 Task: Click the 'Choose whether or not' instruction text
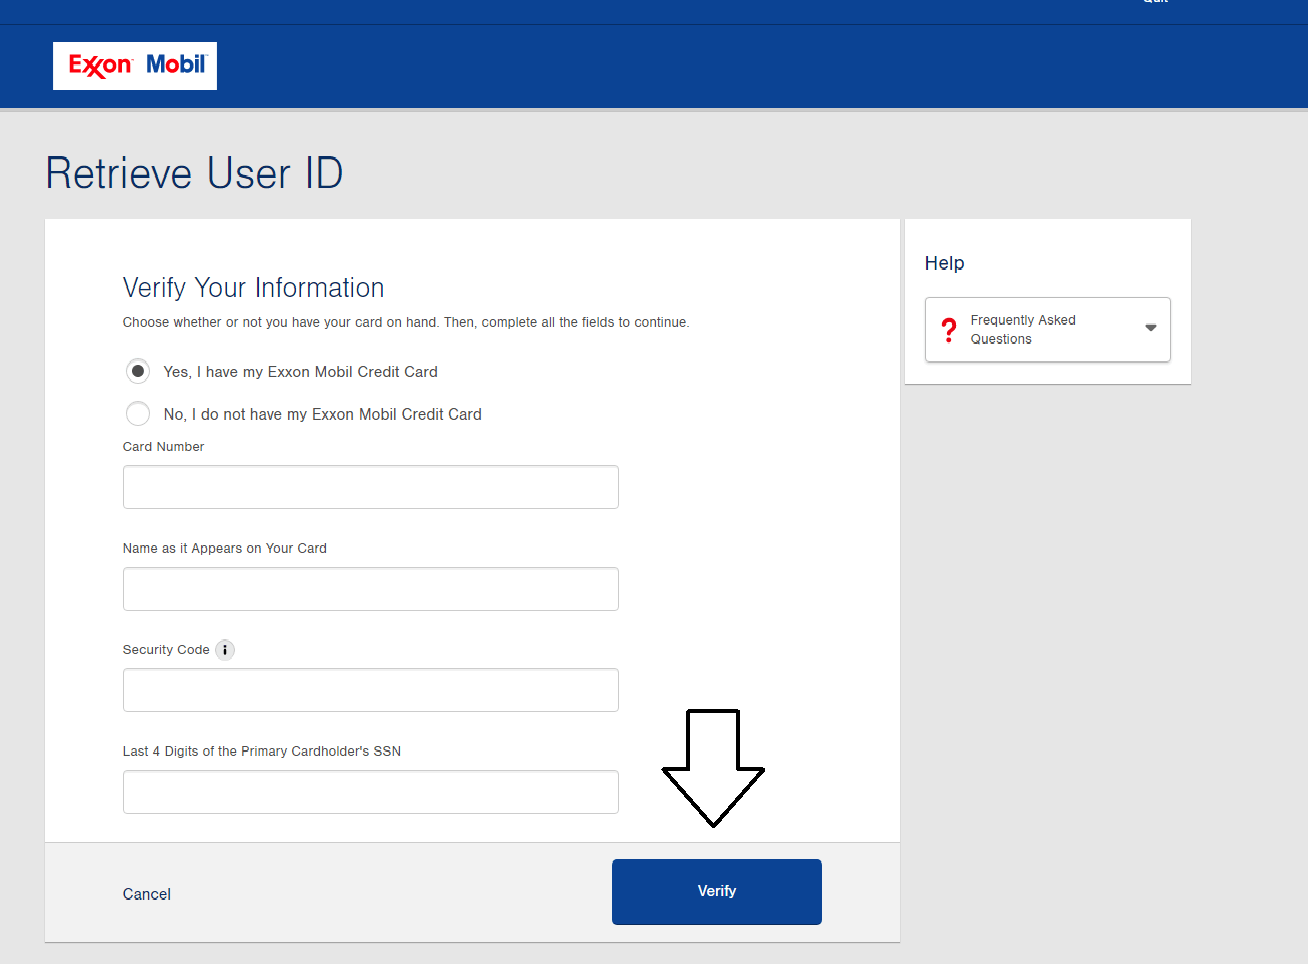(406, 322)
